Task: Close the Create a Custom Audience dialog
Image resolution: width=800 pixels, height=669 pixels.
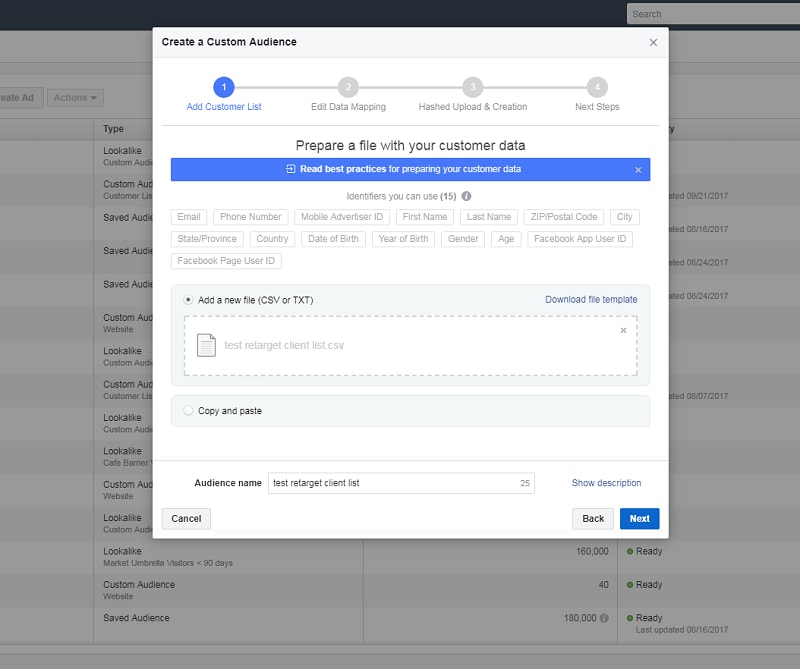Action: coord(653,42)
